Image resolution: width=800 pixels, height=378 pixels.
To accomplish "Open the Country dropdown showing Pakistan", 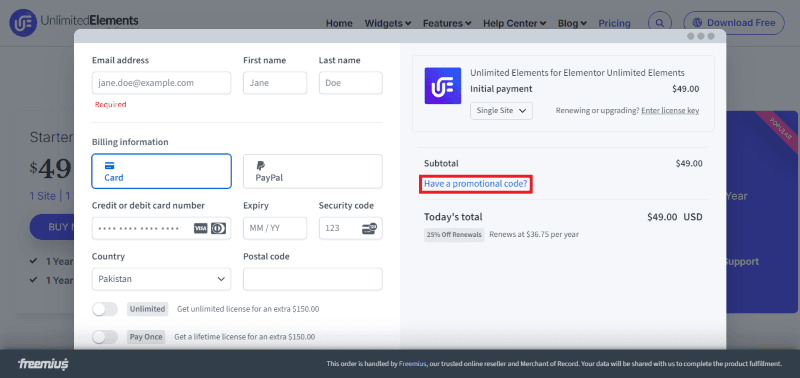I will point(161,279).
